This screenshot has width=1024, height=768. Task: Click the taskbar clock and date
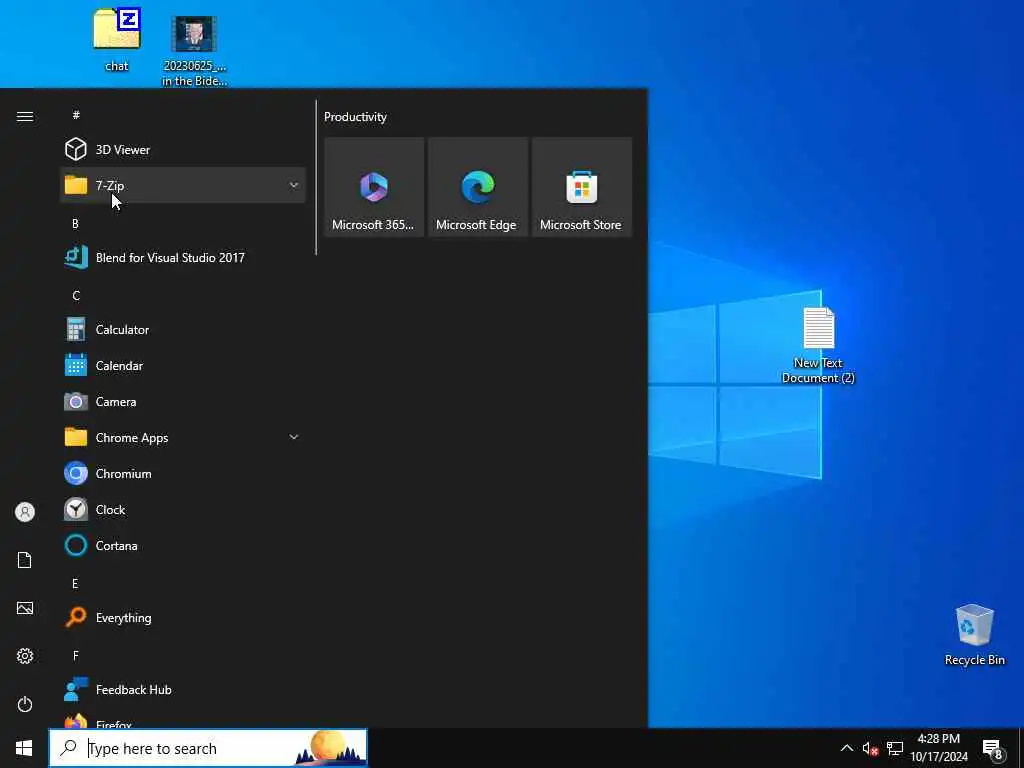pyautogui.click(x=938, y=748)
